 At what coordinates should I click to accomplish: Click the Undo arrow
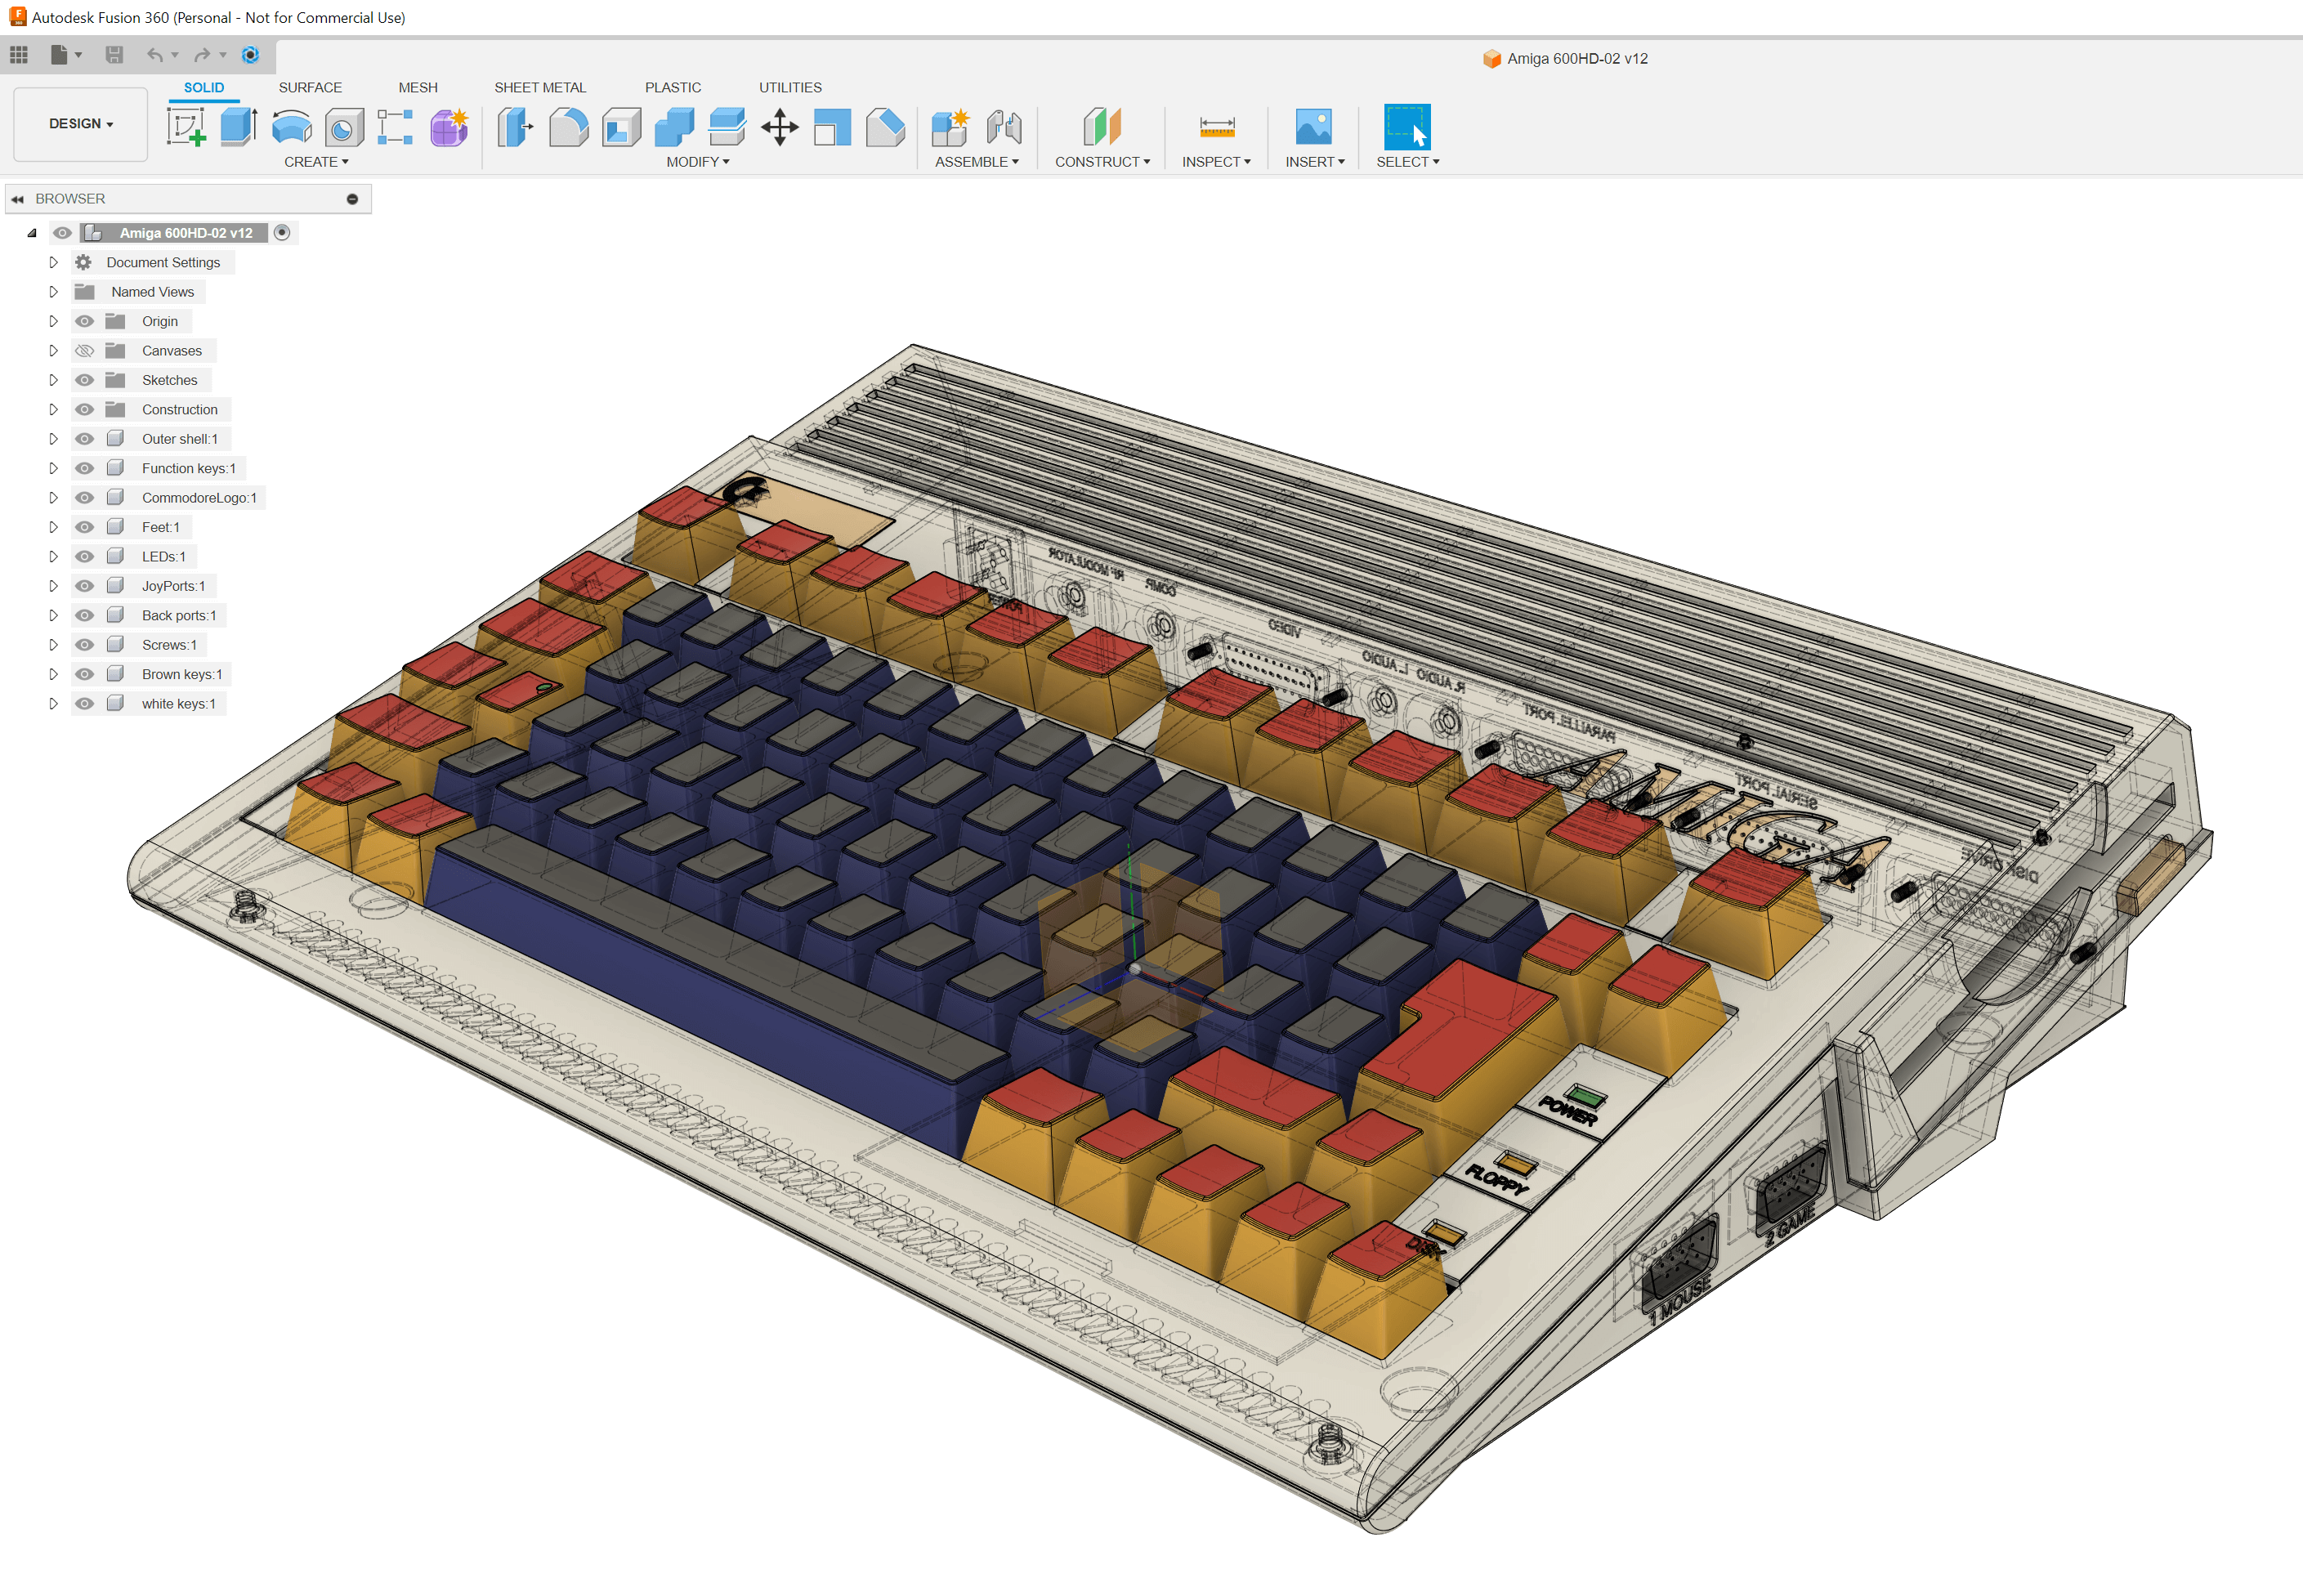click(x=154, y=54)
